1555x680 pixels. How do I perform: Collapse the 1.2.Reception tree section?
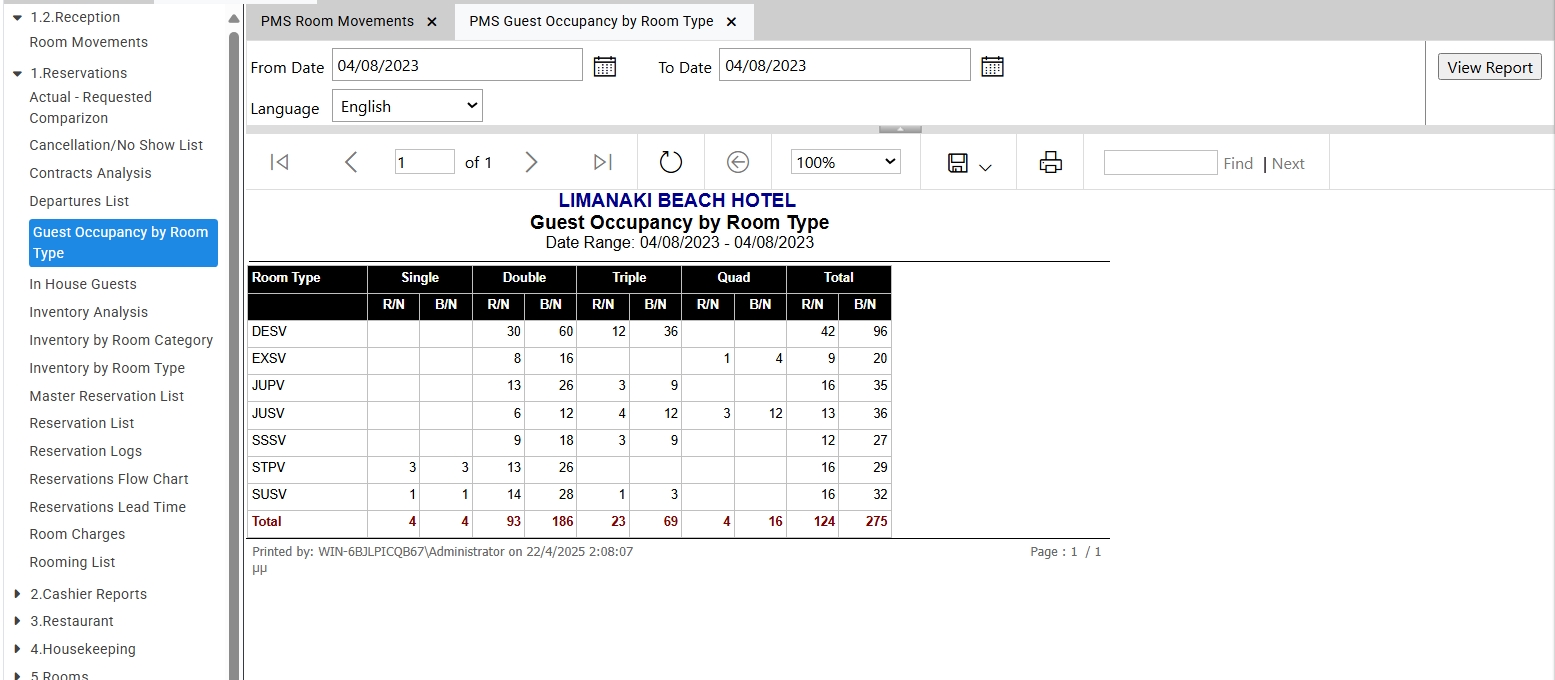17,17
